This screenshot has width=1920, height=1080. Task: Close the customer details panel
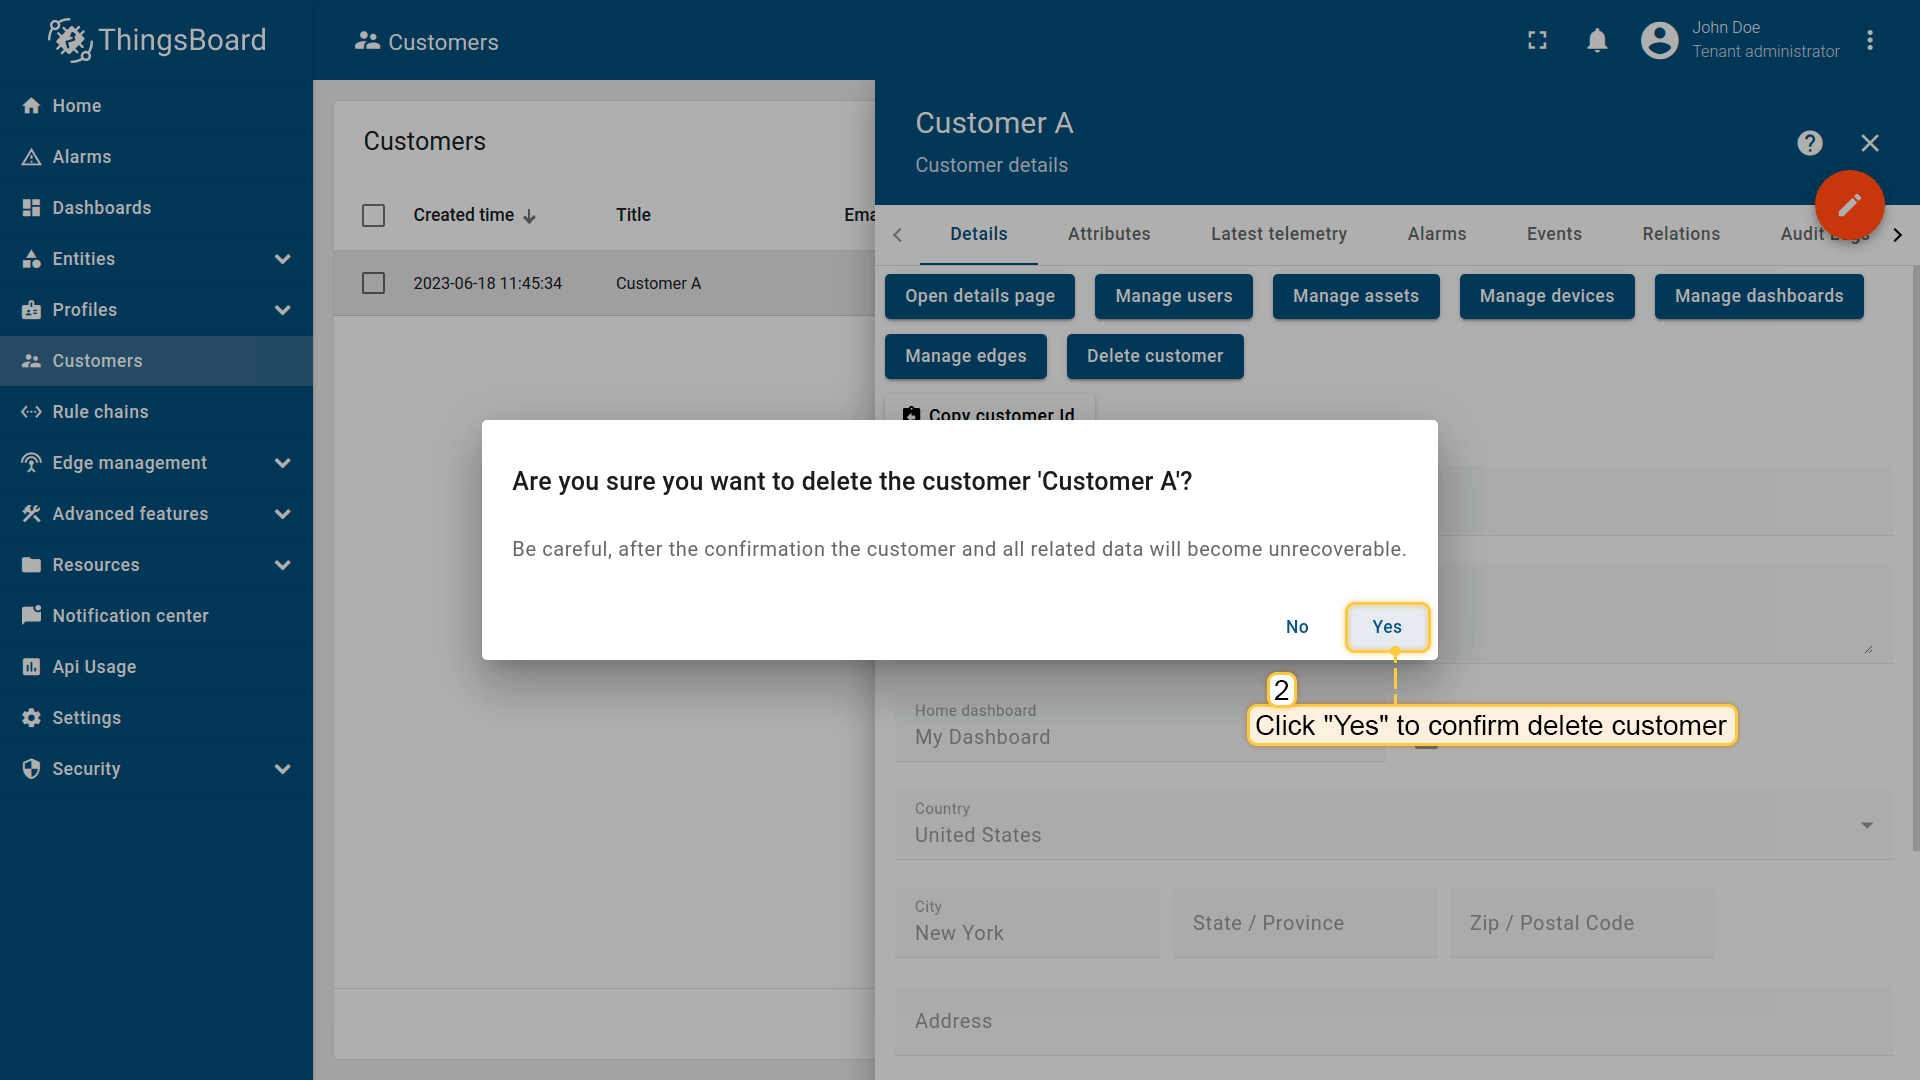tap(1869, 143)
